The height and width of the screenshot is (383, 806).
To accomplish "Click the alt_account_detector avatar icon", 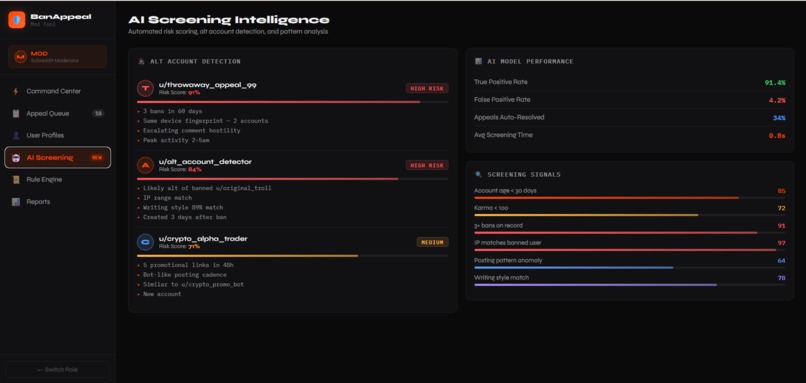I will click(x=145, y=165).
